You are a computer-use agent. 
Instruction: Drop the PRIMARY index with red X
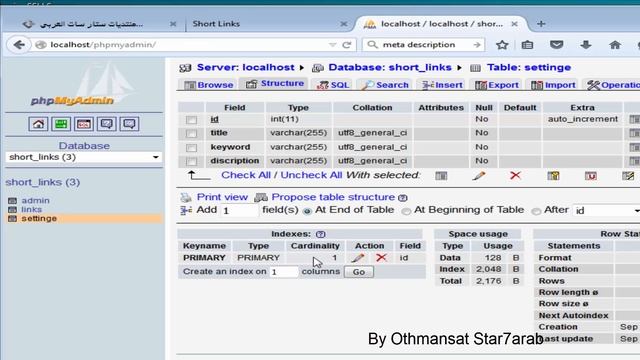(381, 258)
